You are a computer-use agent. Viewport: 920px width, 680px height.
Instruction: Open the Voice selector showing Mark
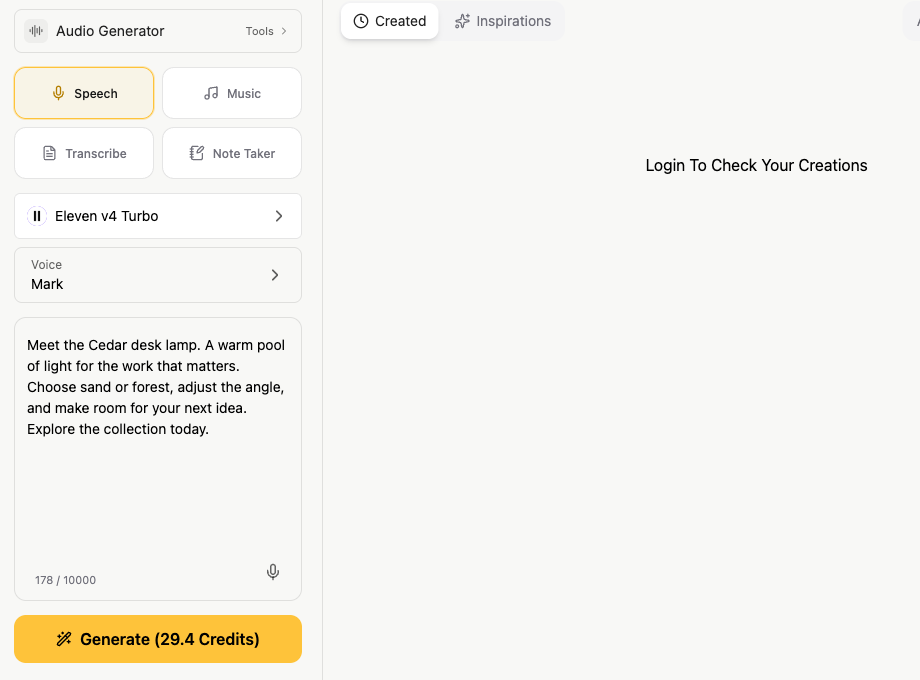tap(158, 275)
